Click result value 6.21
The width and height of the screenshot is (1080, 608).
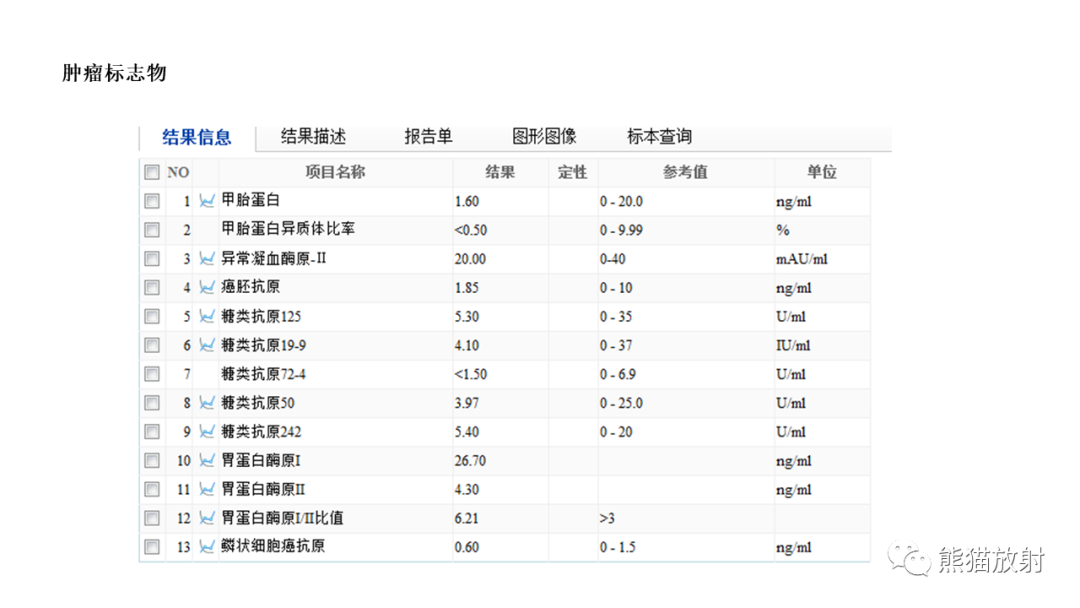(466, 518)
